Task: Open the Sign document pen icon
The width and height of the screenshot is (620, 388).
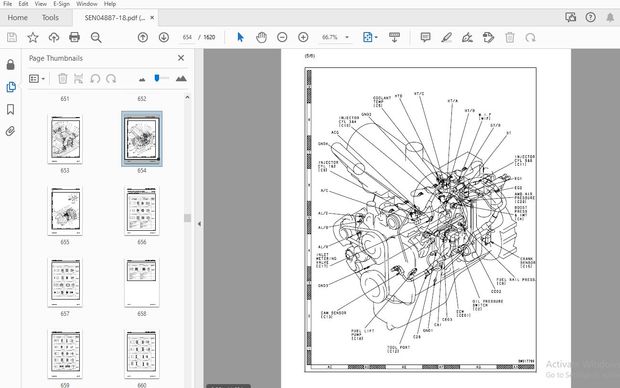Action: [467, 37]
